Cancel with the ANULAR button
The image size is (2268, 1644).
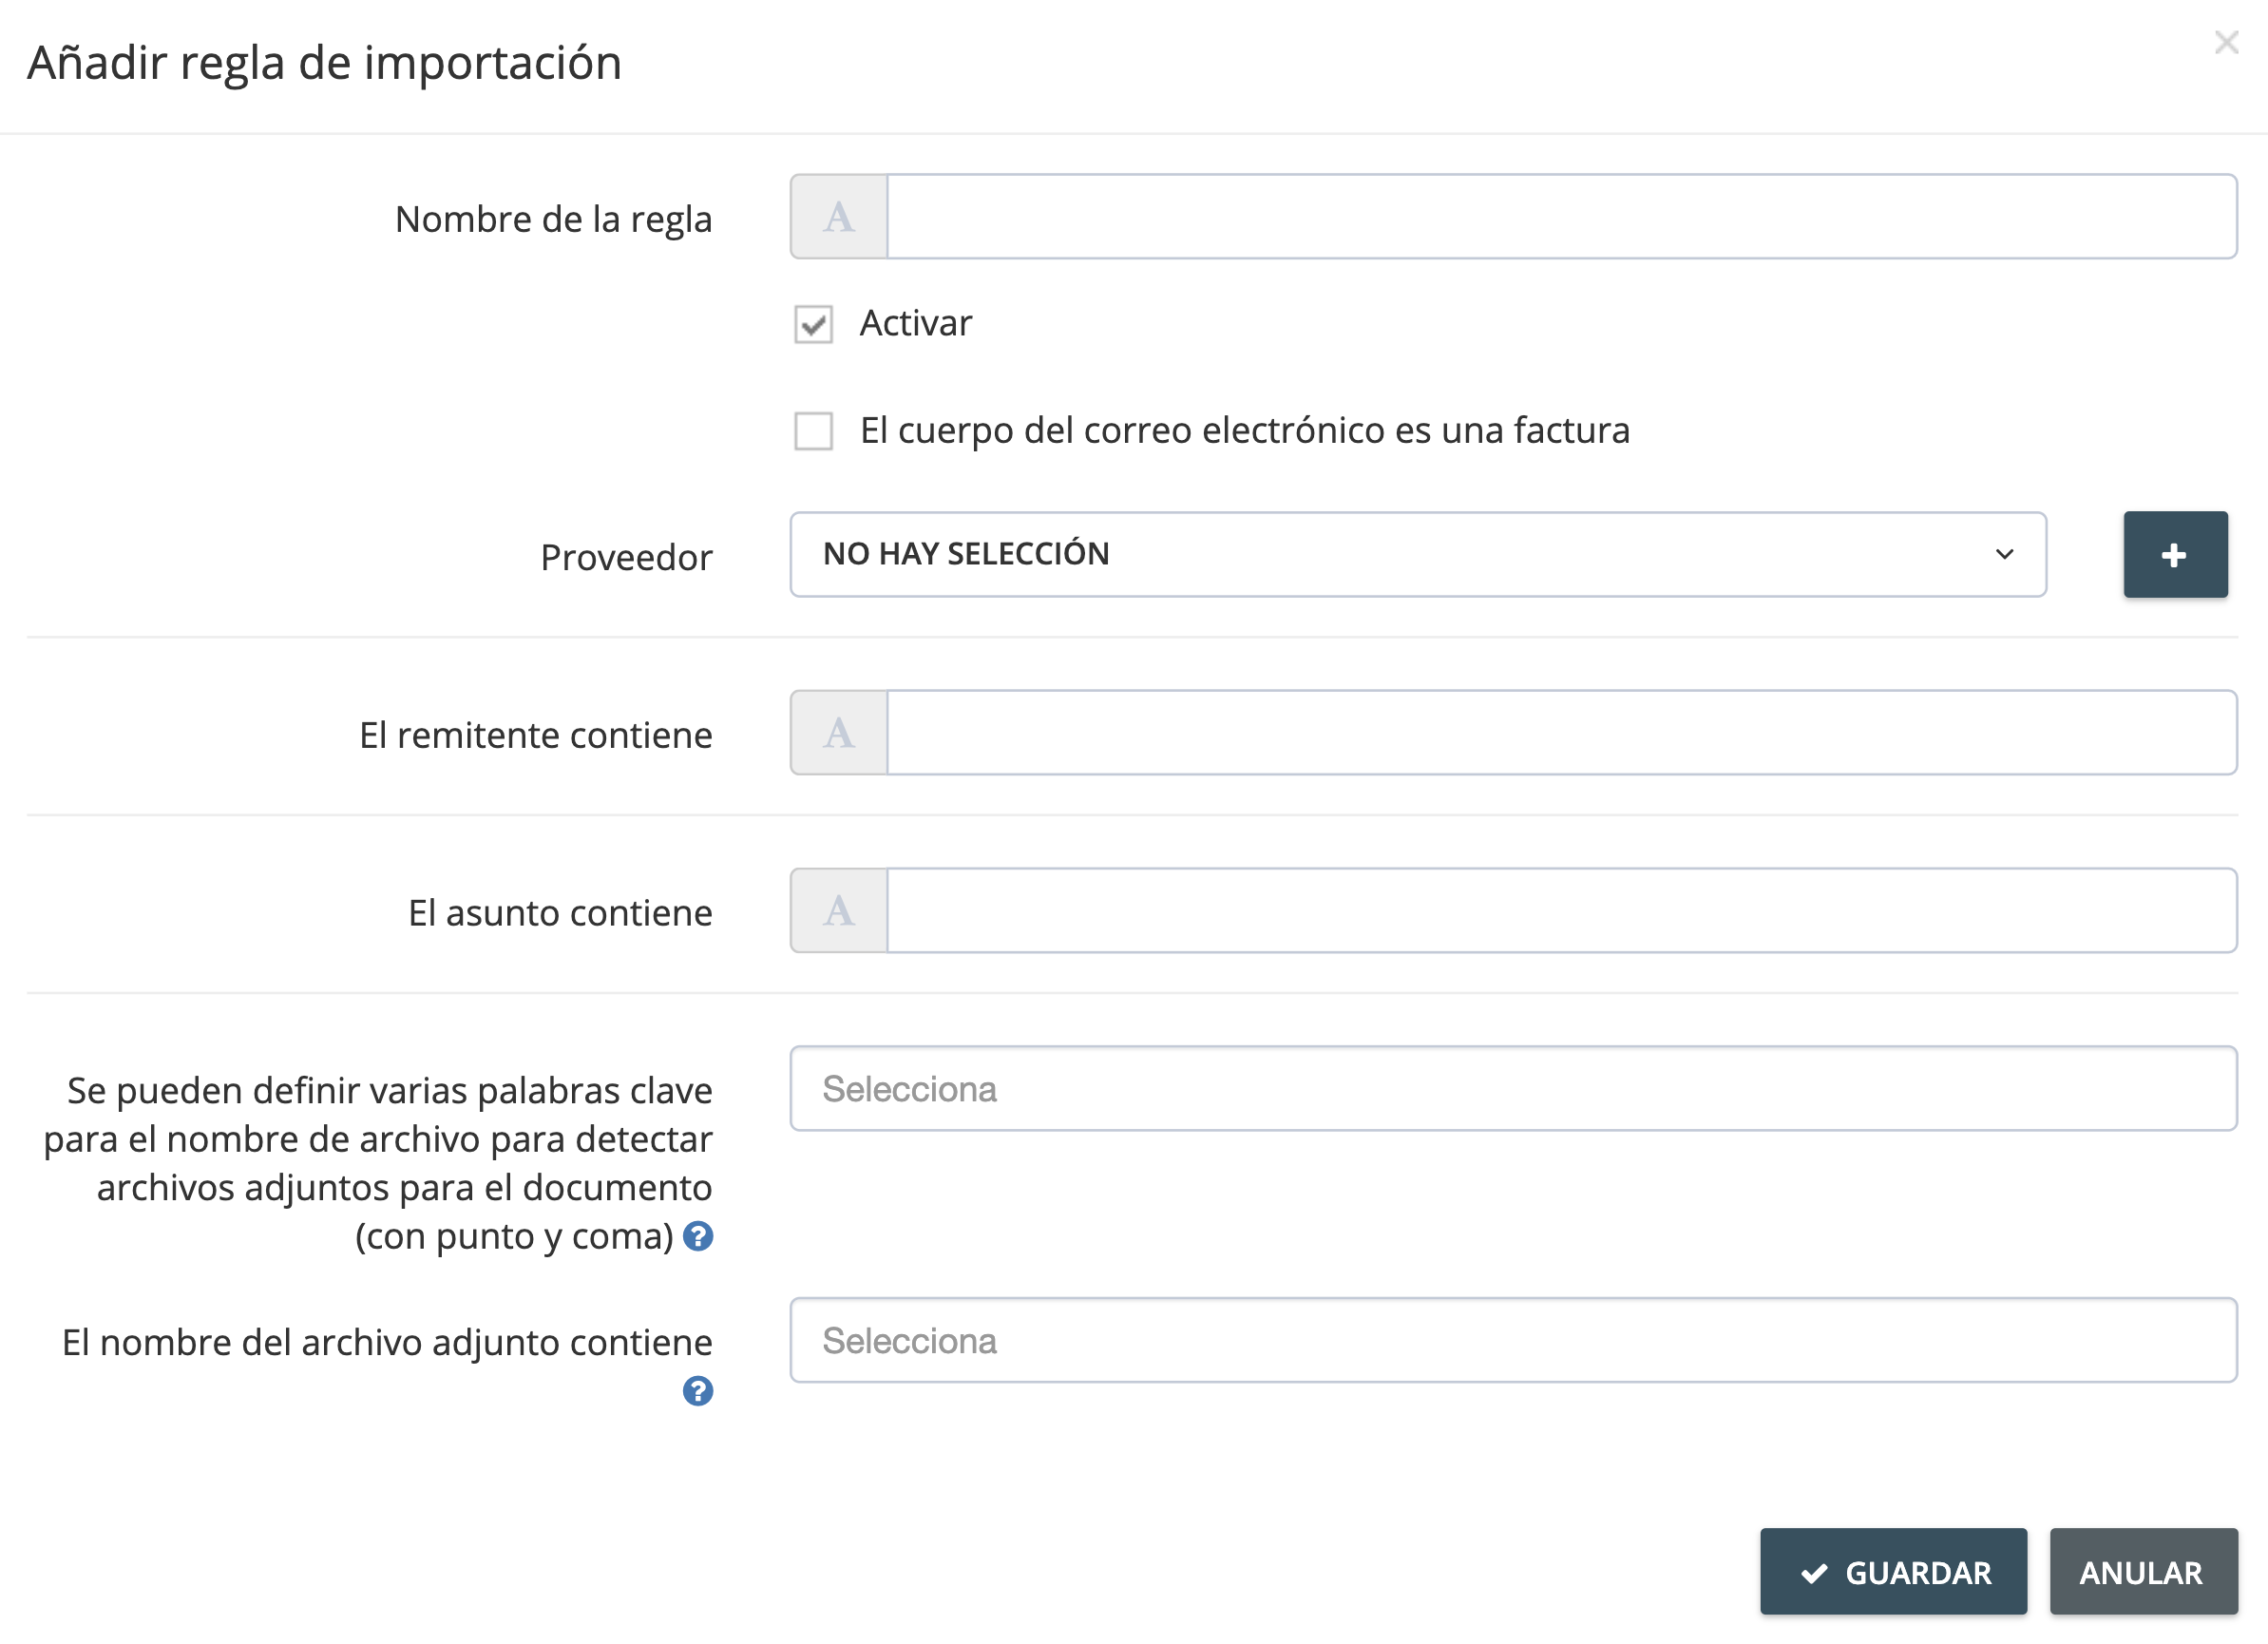2144,1572
